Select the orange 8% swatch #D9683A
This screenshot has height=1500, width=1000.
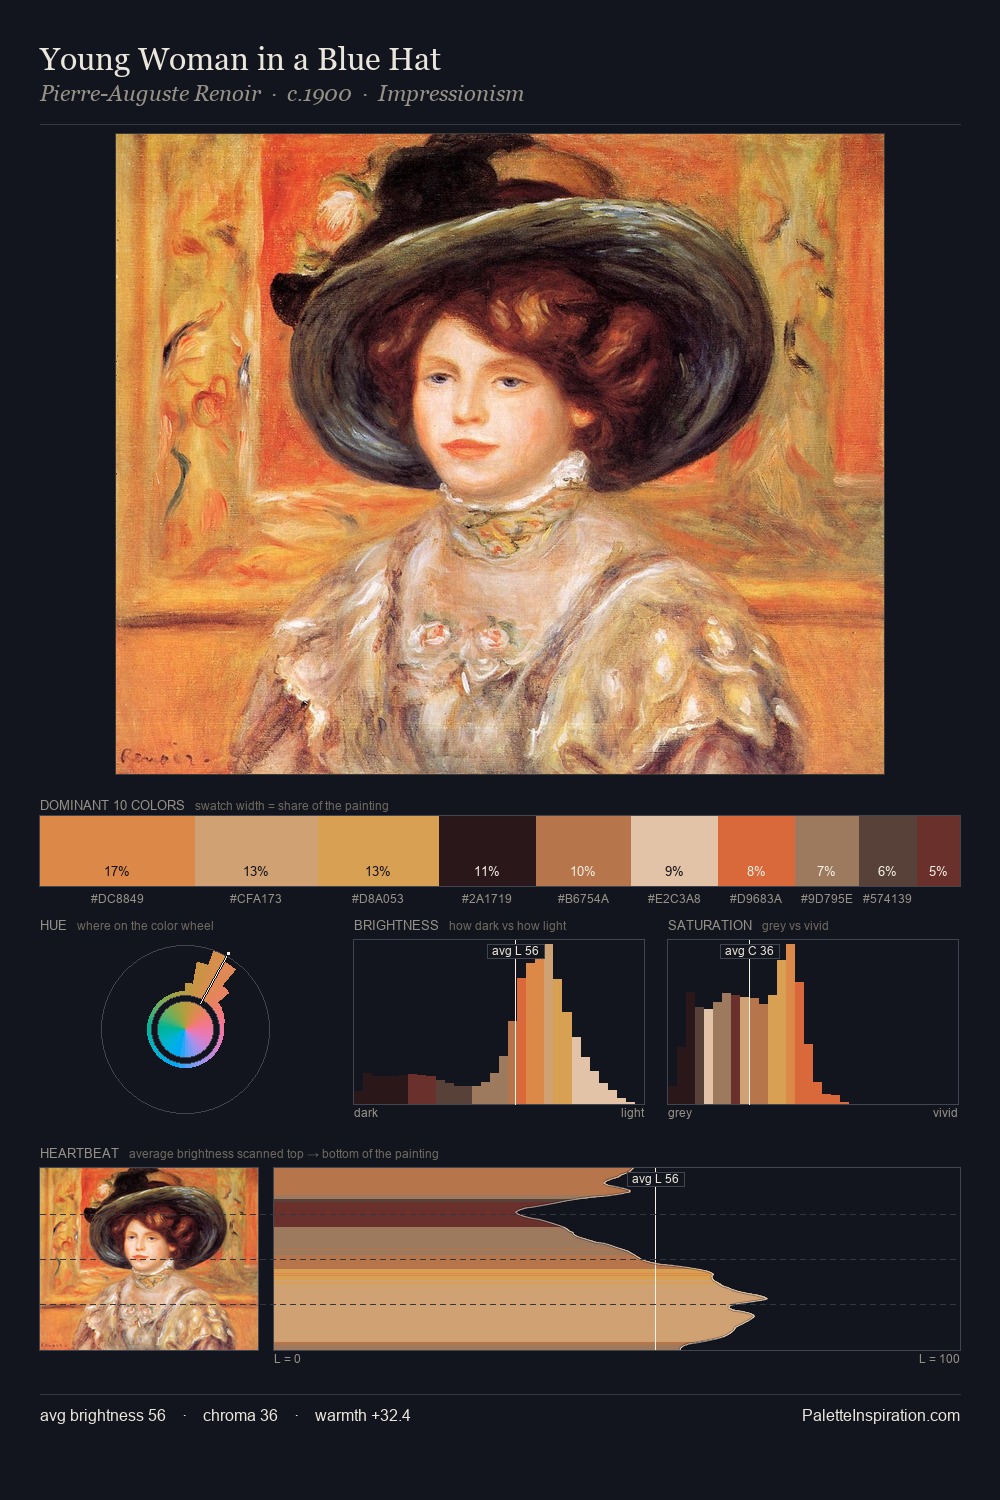pyautogui.click(x=757, y=851)
